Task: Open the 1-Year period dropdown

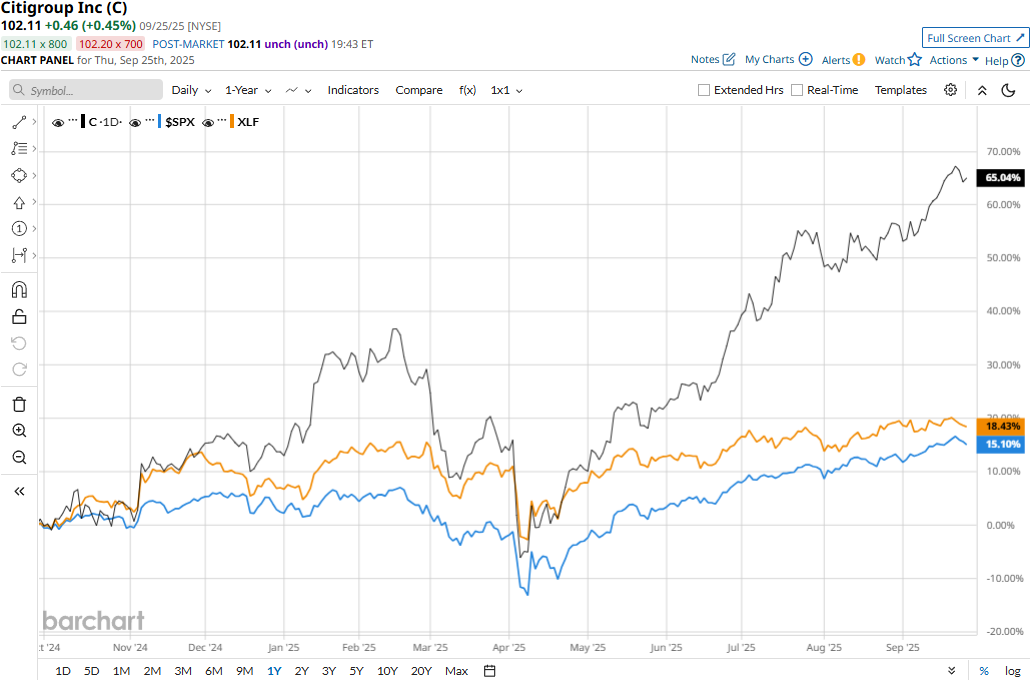Action: tap(248, 90)
